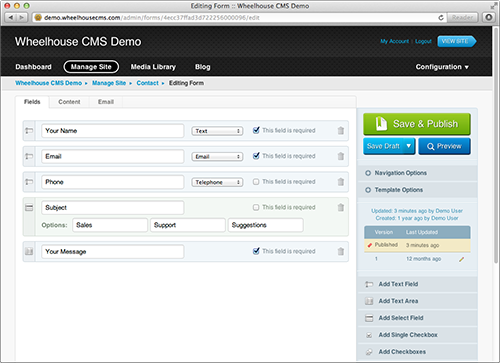500x363 pixels.
Task: Click the pencil edit icon for version 1
Action: (x=461, y=259)
